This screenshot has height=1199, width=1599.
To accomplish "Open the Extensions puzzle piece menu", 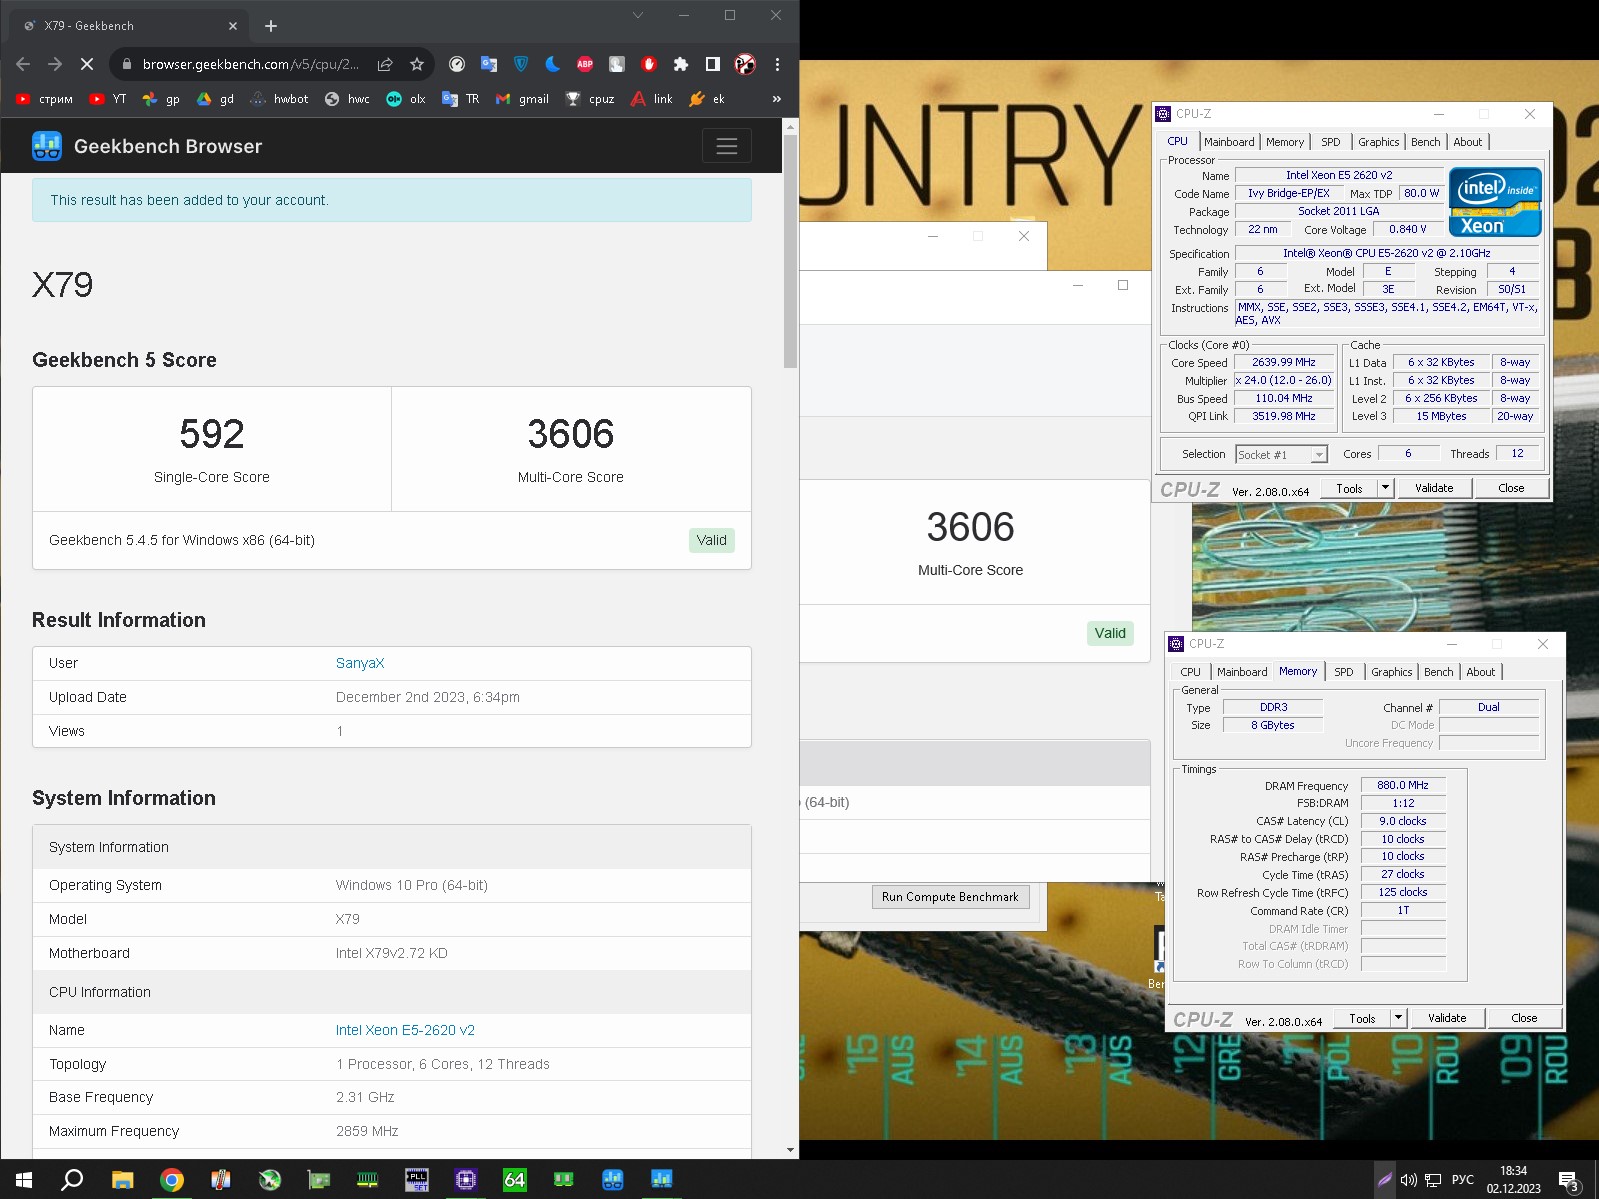I will click(x=681, y=64).
